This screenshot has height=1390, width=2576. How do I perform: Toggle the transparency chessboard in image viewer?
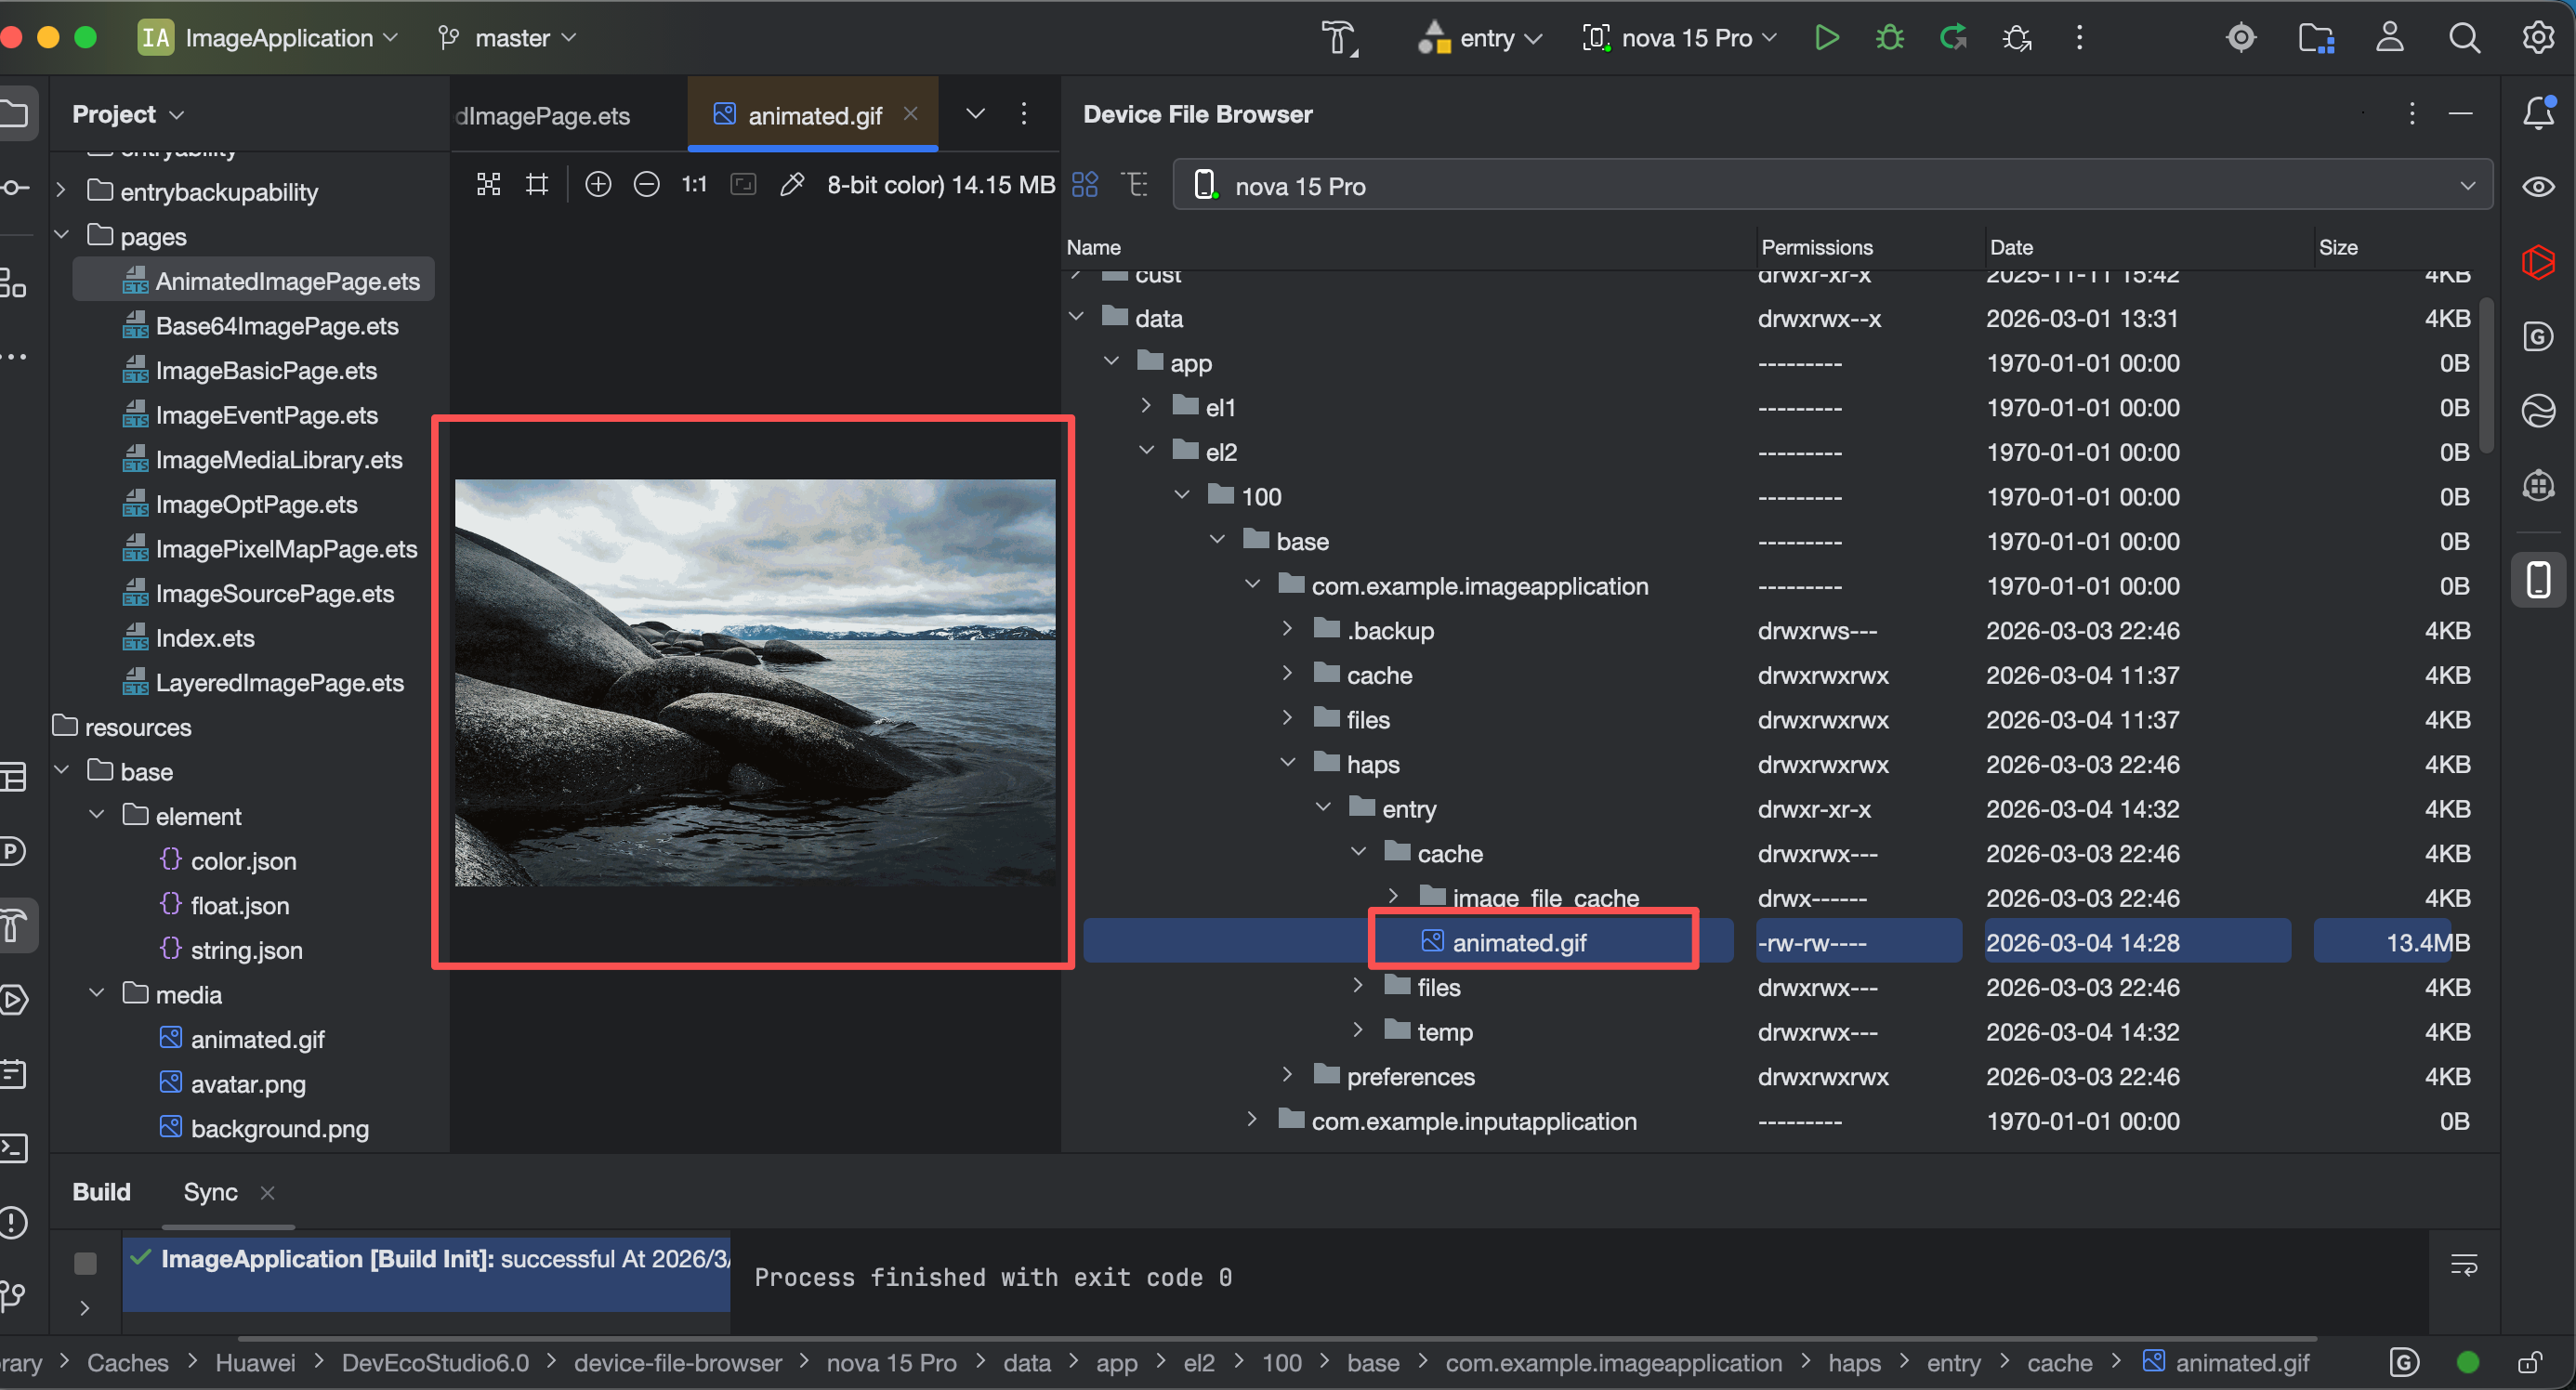click(x=488, y=184)
